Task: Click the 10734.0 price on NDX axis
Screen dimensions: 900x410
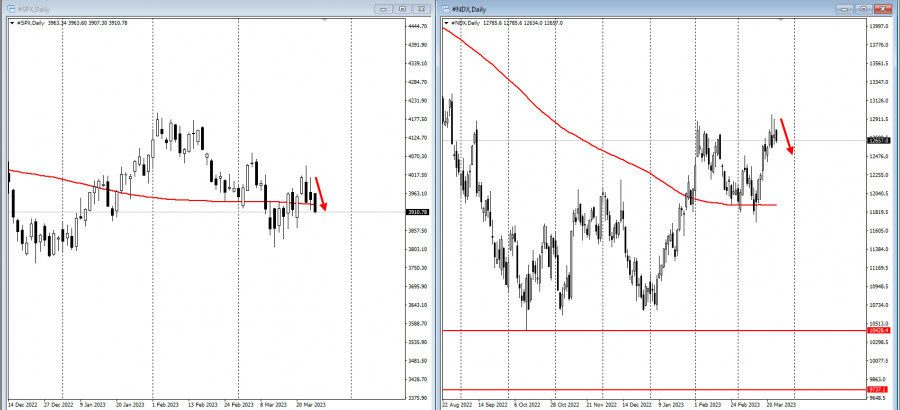Action: [880, 305]
